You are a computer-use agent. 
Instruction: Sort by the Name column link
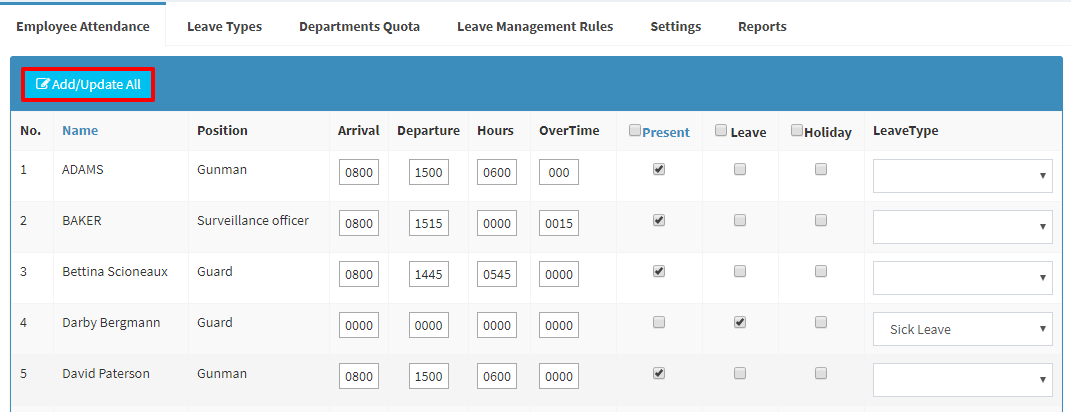(x=80, y=131)
